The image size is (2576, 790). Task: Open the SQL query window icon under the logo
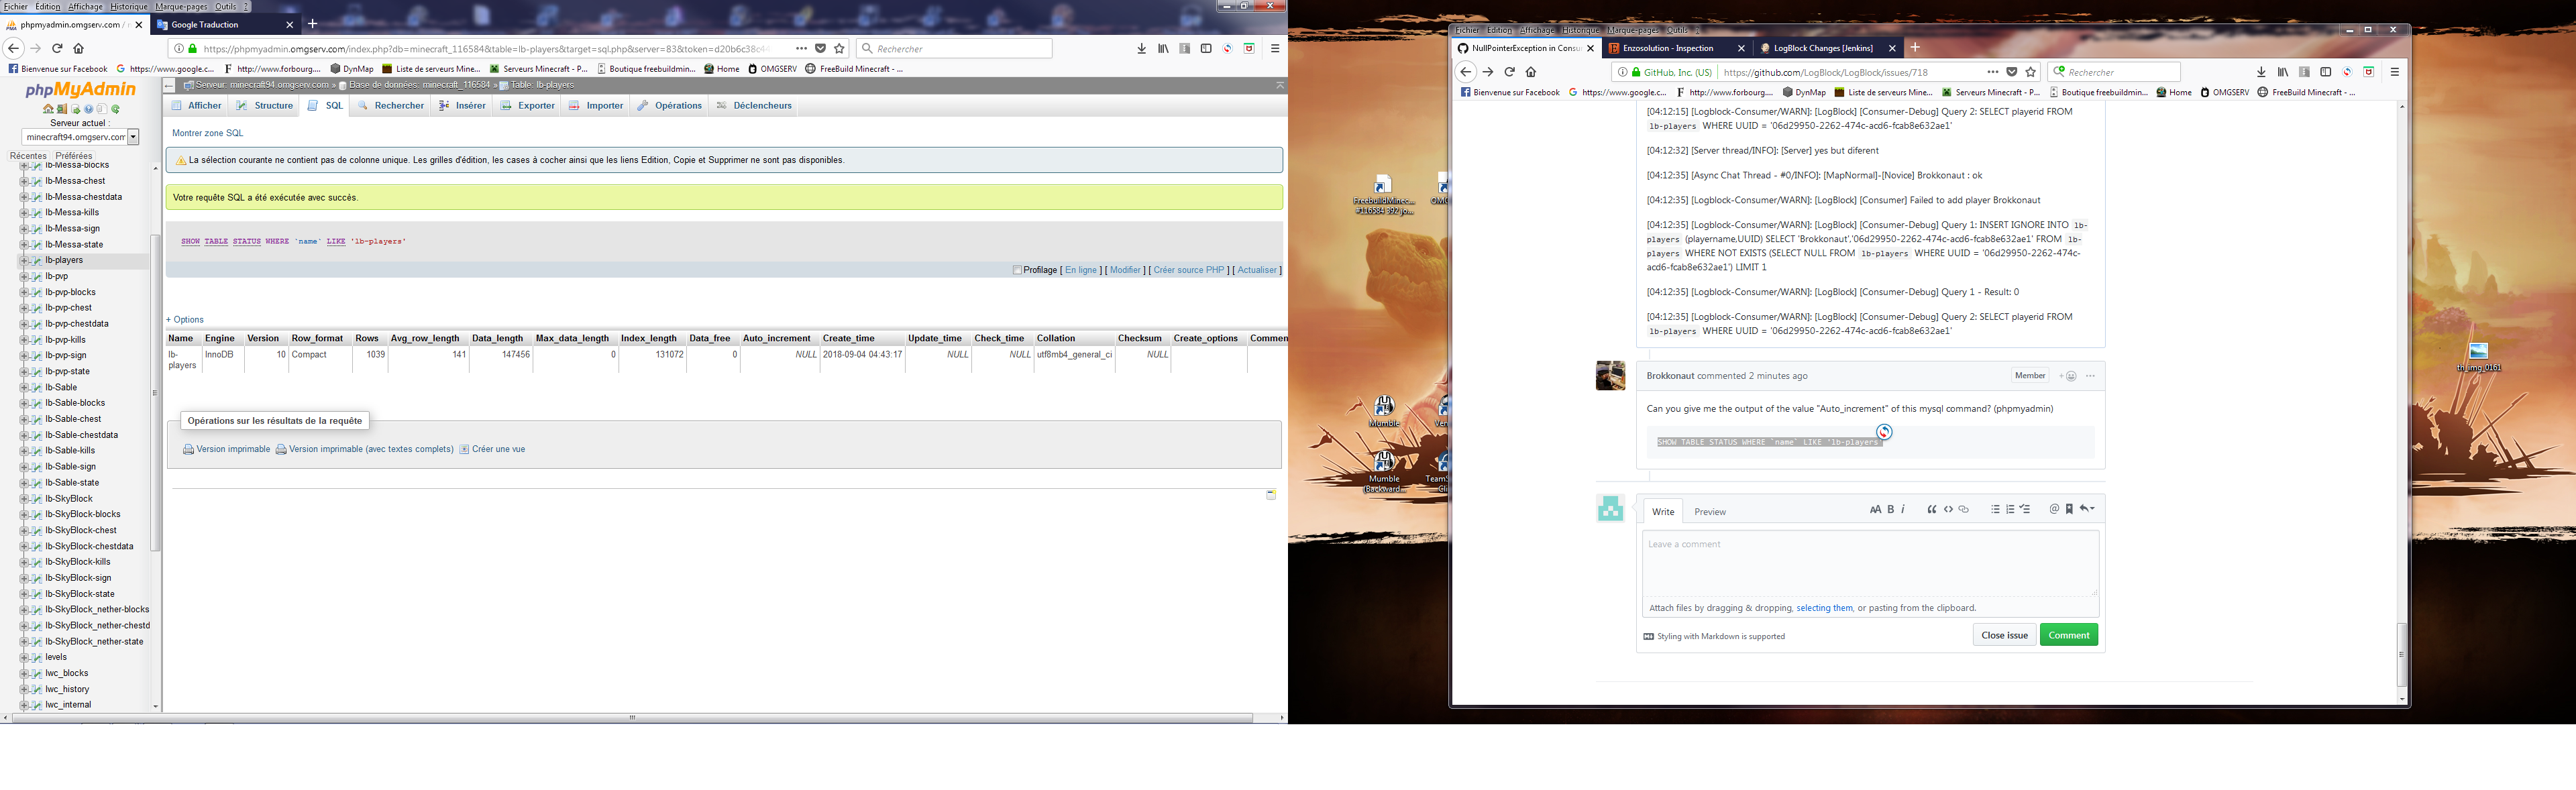click(x=76, y=109)
